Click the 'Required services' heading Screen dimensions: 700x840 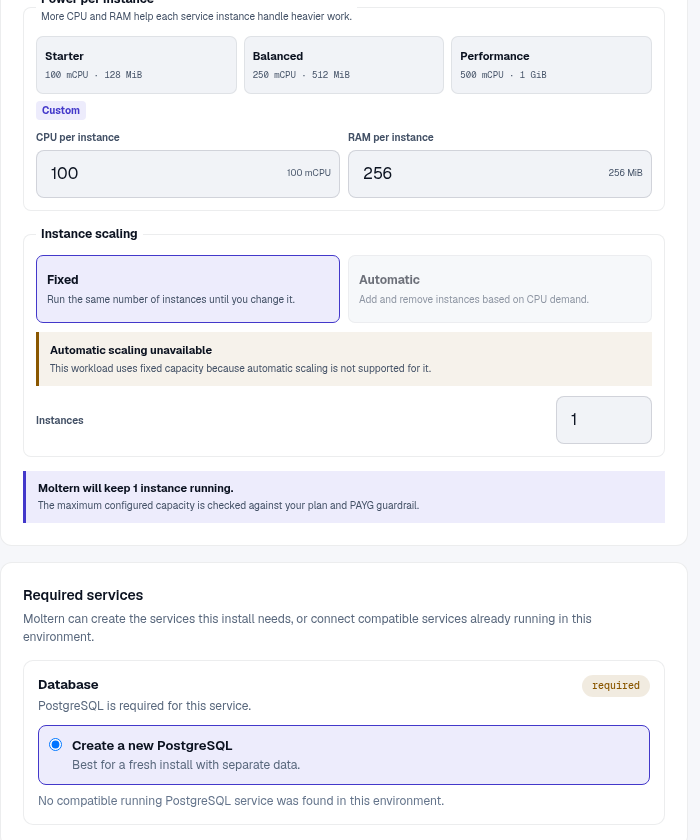[x=83, y=595]
